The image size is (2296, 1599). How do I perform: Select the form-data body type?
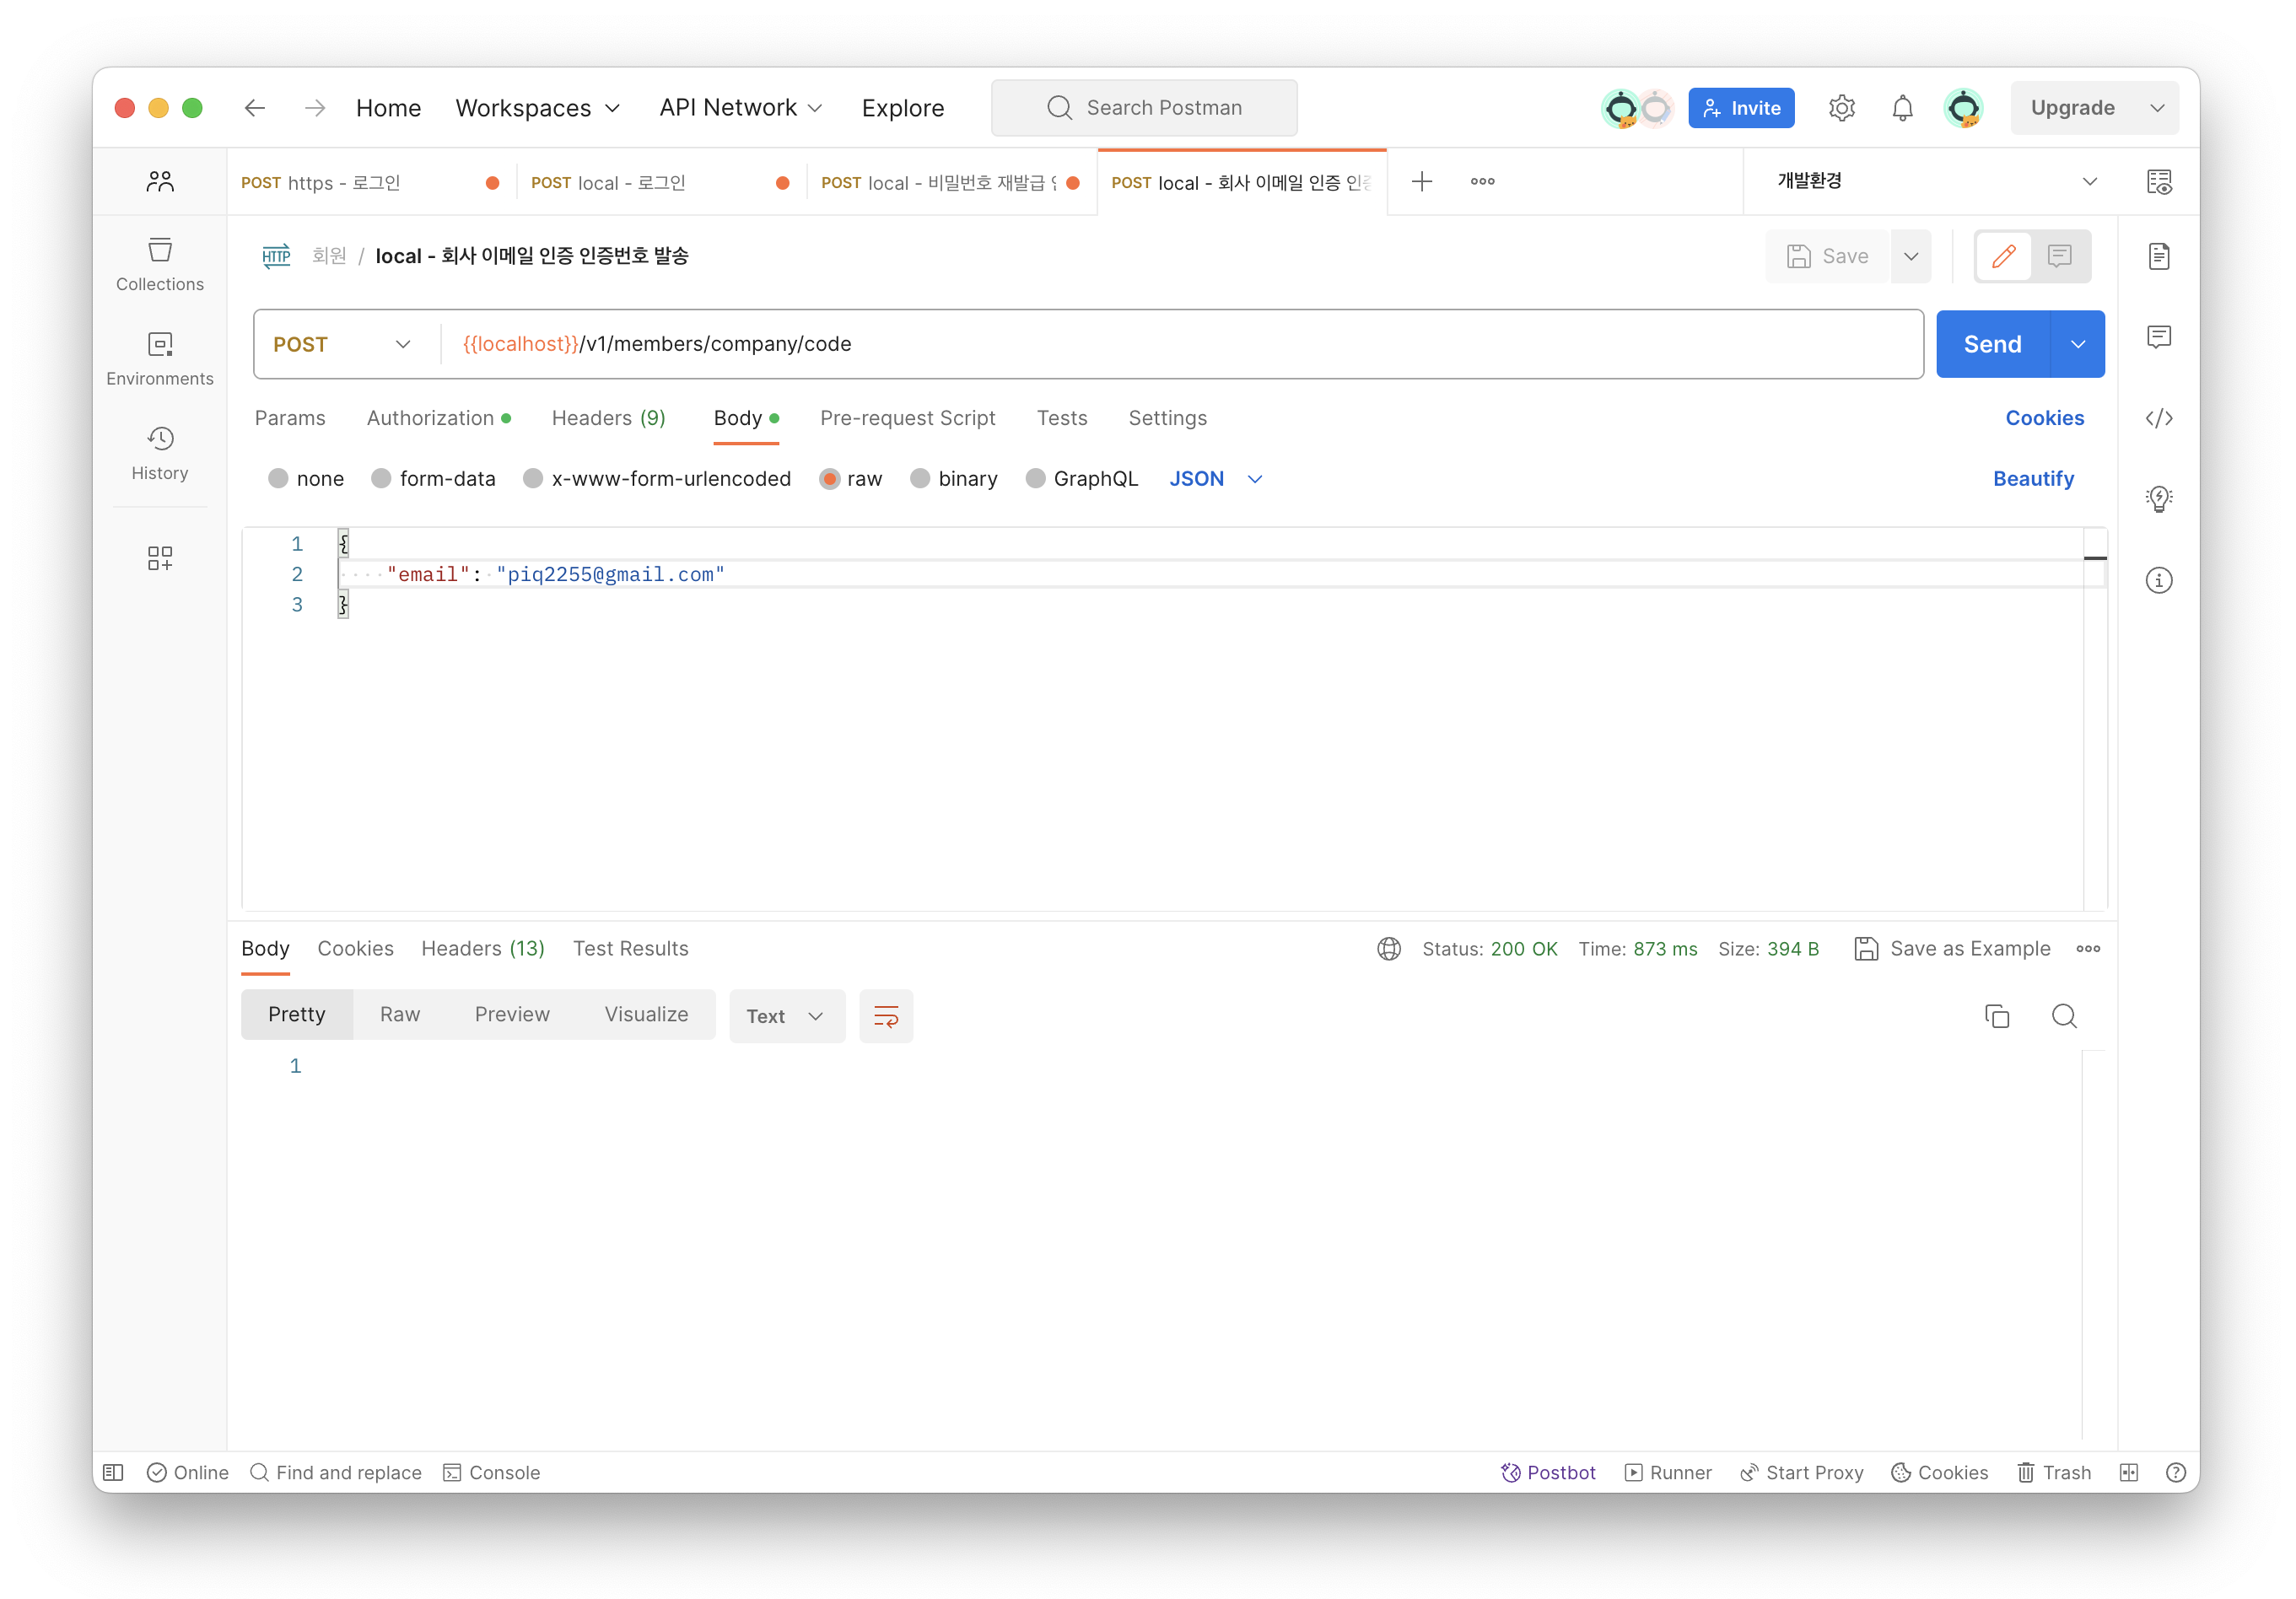click(x=381, y=479)
